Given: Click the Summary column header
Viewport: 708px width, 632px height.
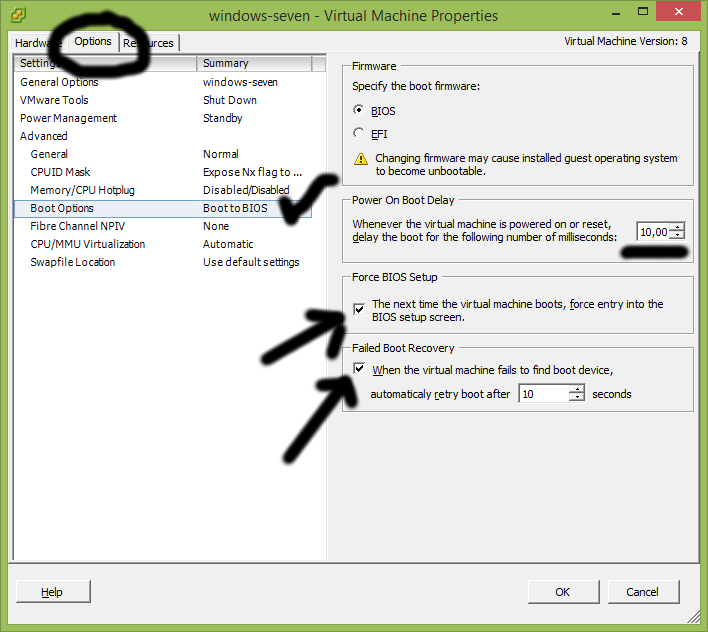Looking at the screenshot, I should click(x=254, y=64).
